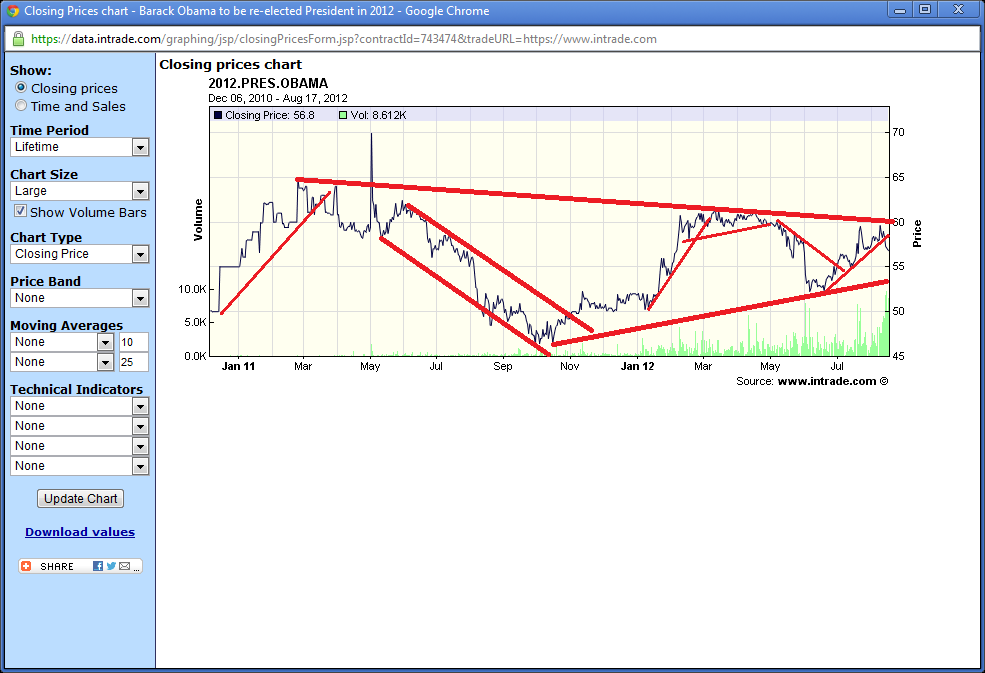The image size is (985, 673).
Task: Click the 10.0K volume axis label
Action: coord(192,289)
